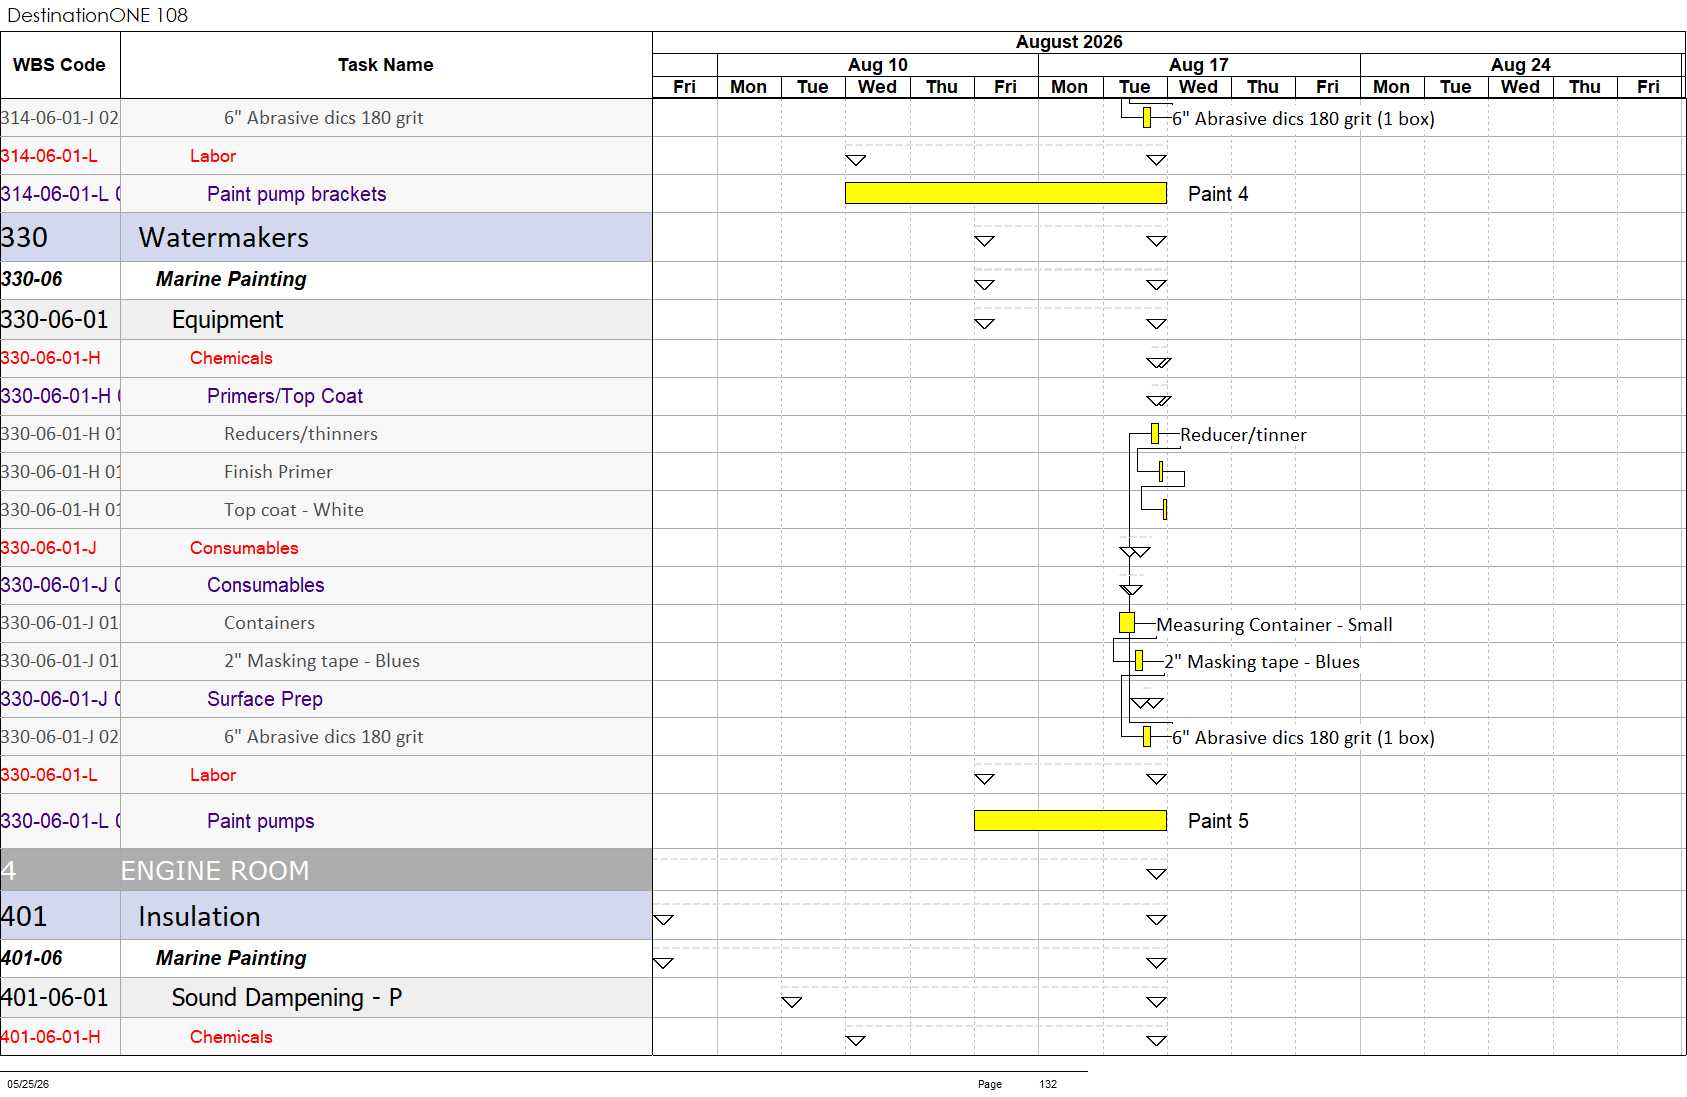Select the Reducers/thinners task name
1687x1097 pixels.
click(x=300, y=434)
